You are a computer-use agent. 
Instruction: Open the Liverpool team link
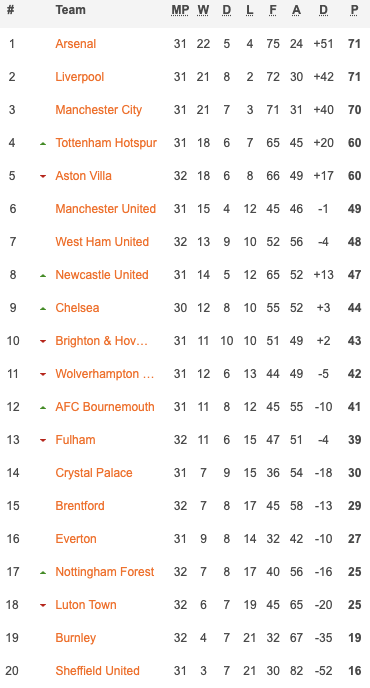coord(79,77)
